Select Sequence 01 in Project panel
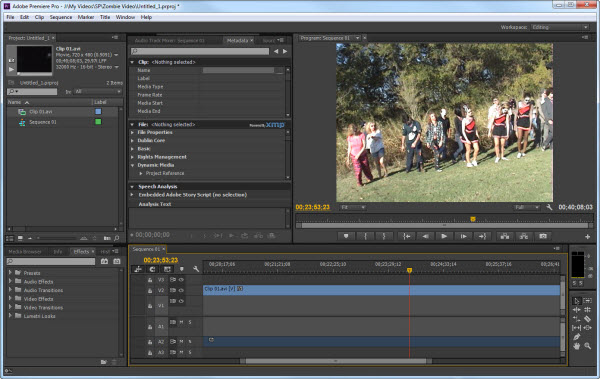Viewport: 600px width, 379px height. pyautogui.click(x=43, y=122)
